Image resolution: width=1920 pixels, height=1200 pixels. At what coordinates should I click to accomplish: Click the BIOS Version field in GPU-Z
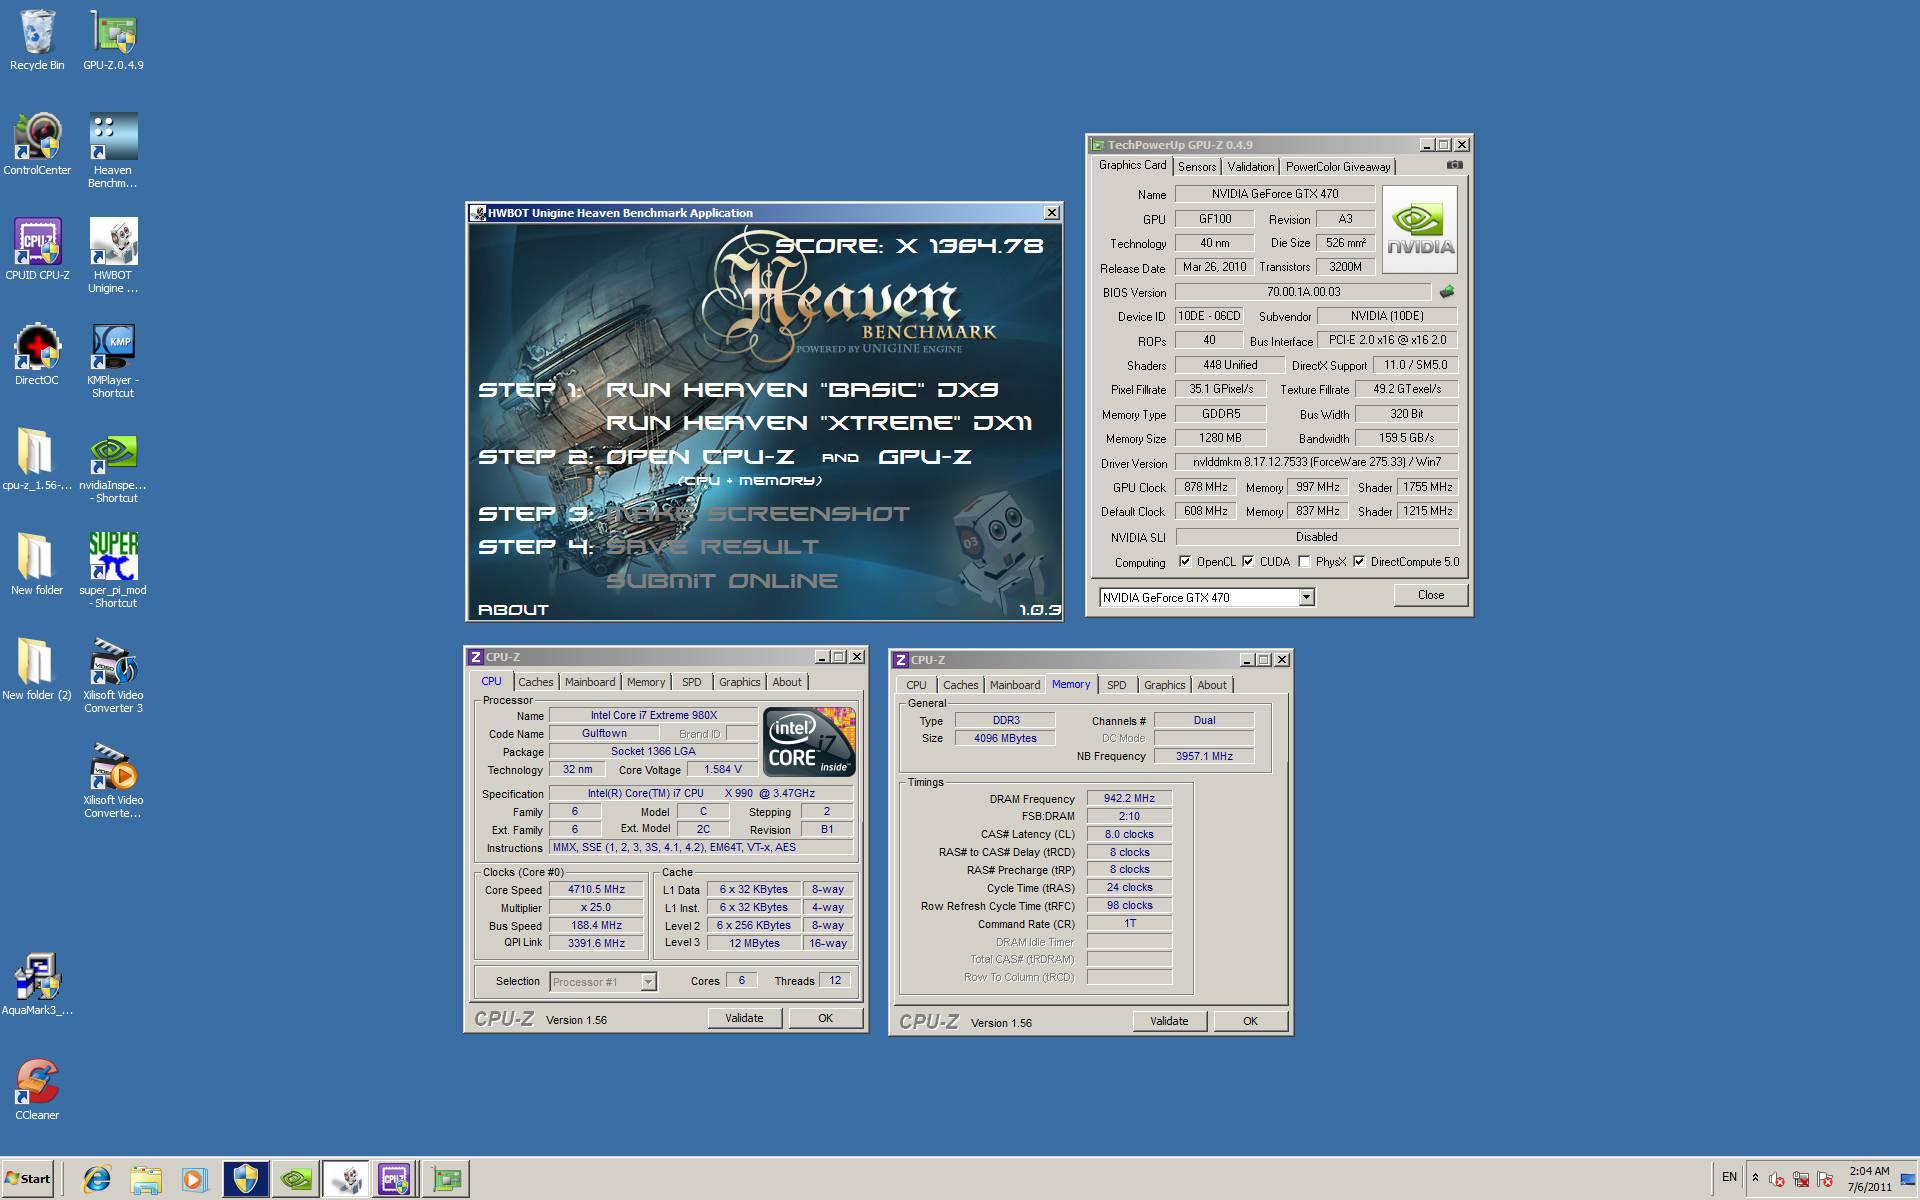(x=1303, y=292)
